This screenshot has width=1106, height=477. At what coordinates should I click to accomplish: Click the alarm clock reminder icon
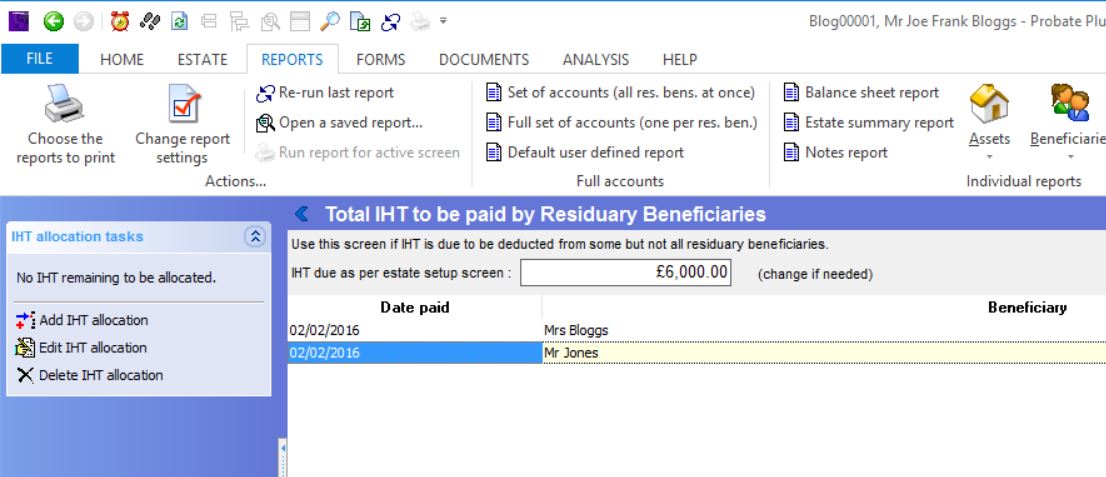pos(119,20)
